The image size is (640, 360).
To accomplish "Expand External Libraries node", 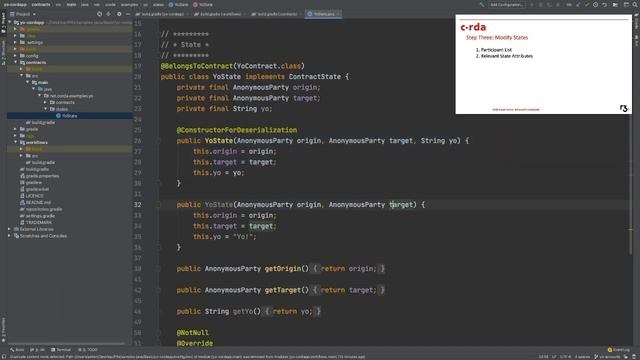I will tap(9, 229).
